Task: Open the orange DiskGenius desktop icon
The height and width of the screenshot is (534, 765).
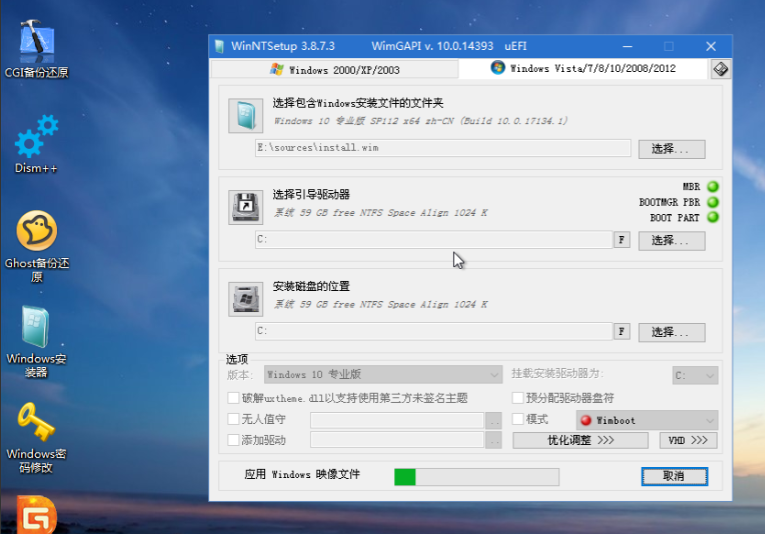Action: [x=37, y=514]
